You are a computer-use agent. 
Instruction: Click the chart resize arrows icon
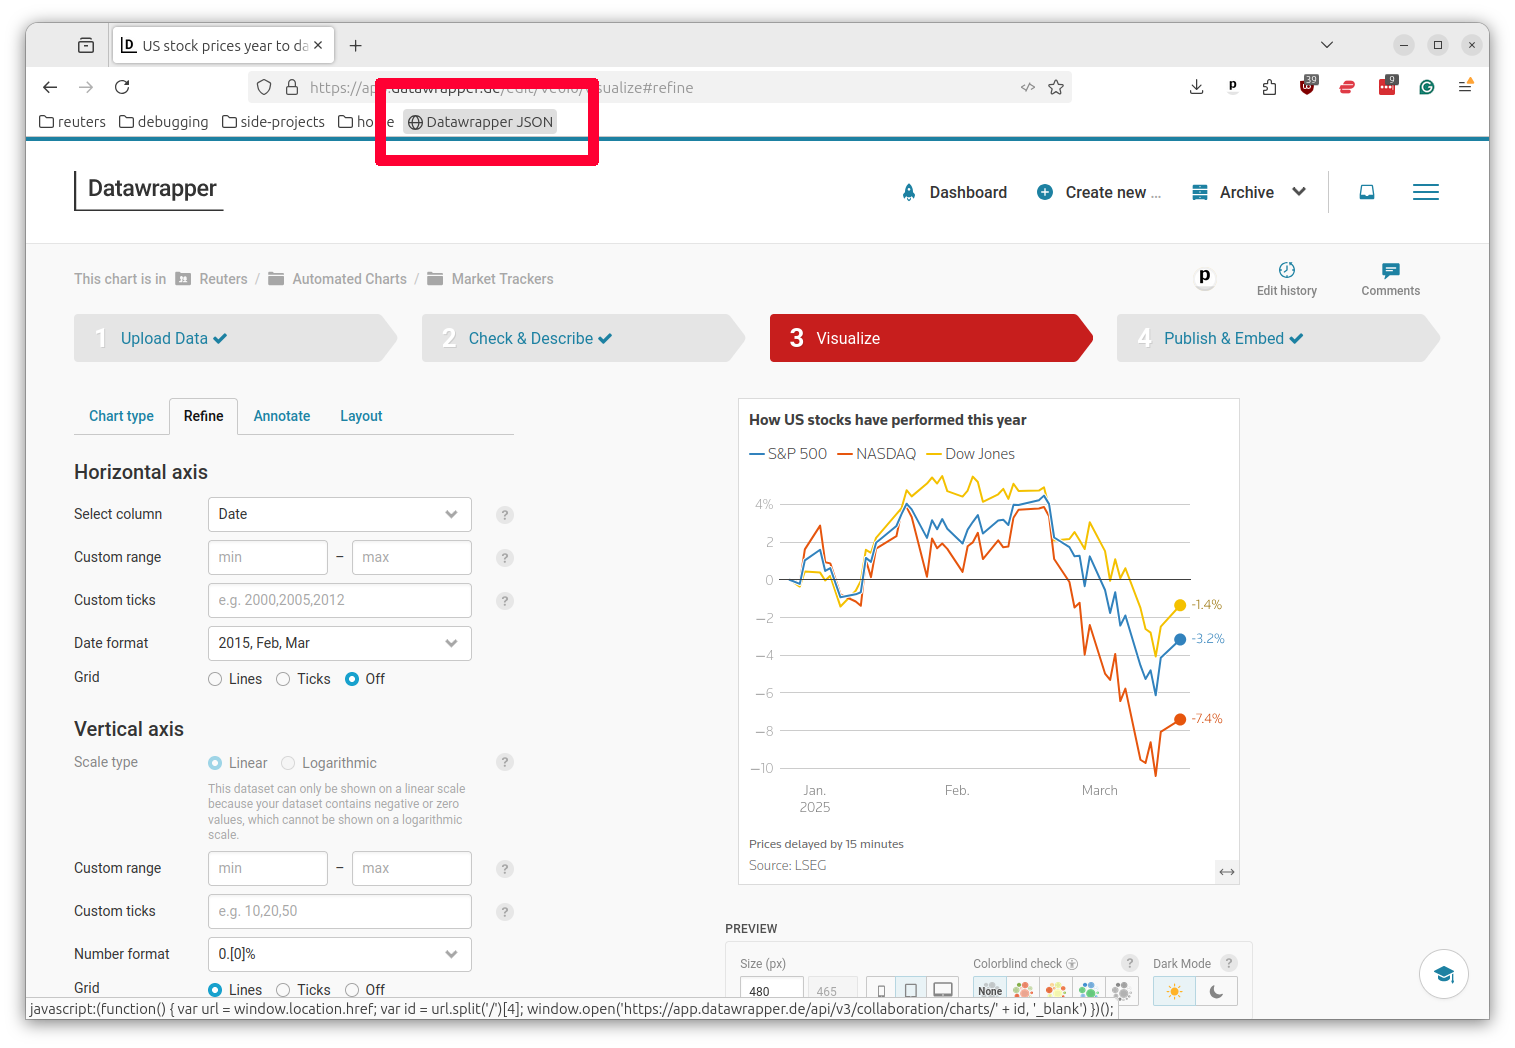tap(1227, 872)
